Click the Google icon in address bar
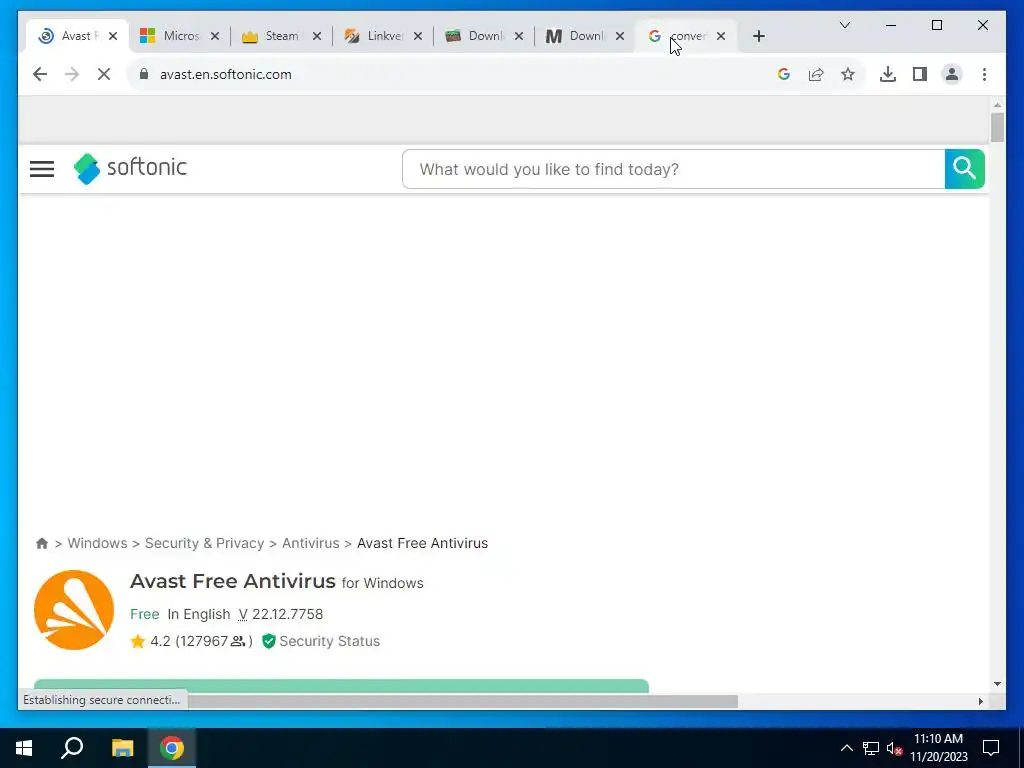The image size is (1024, 768). pyautogui.click(x=784, y=74)
